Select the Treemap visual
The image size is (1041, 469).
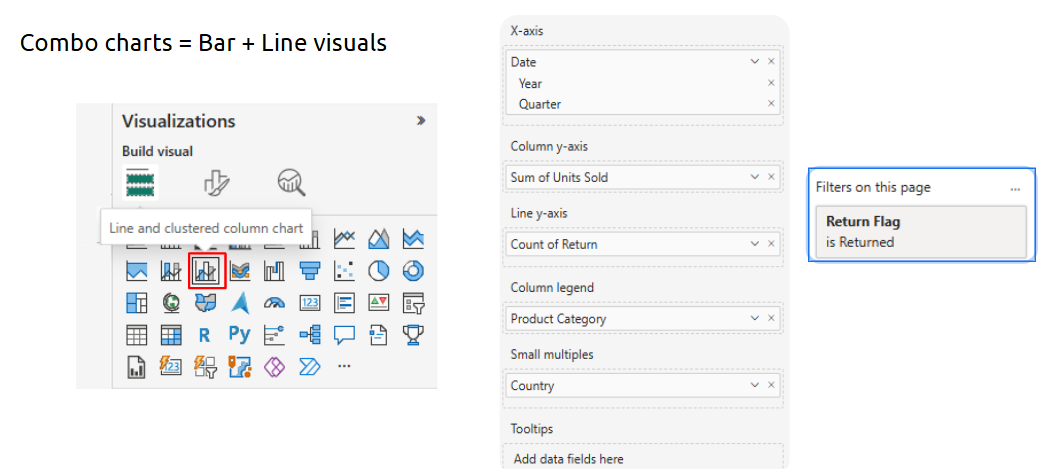[x=136, y=303]
